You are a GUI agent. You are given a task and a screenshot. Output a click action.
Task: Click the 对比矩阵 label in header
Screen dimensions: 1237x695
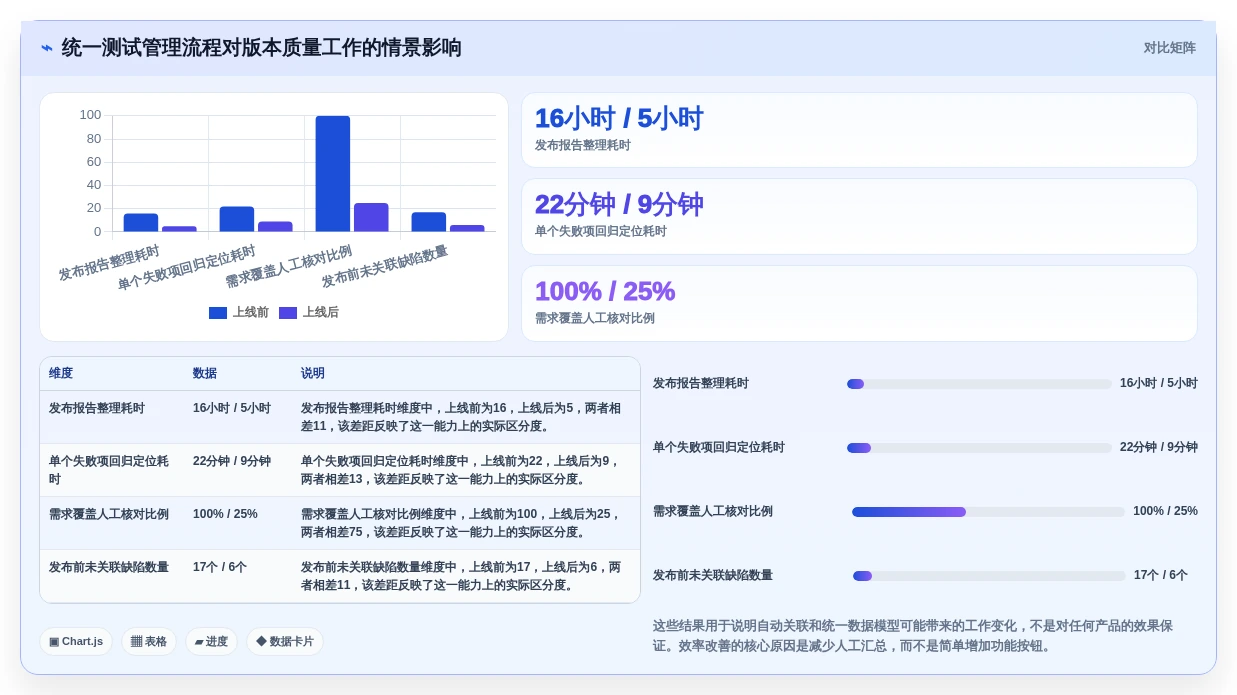1169,48
